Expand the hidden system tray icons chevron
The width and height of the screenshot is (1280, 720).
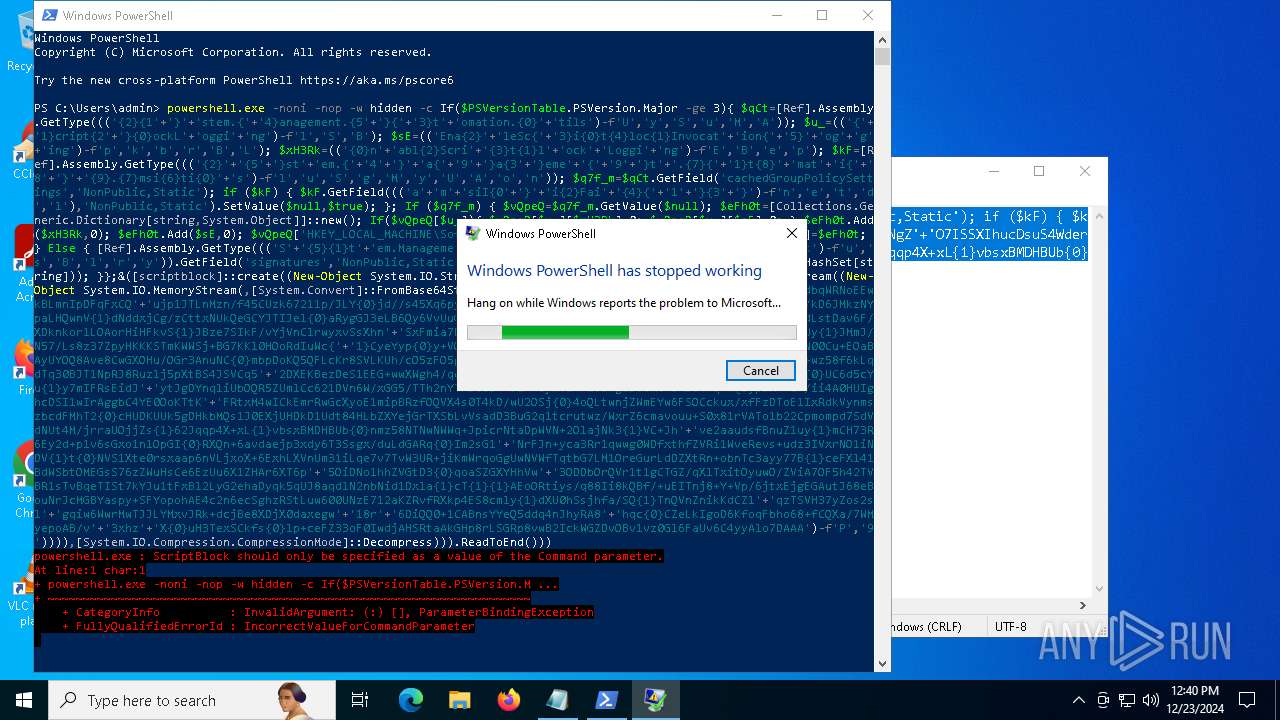(x=1078, y=700)
